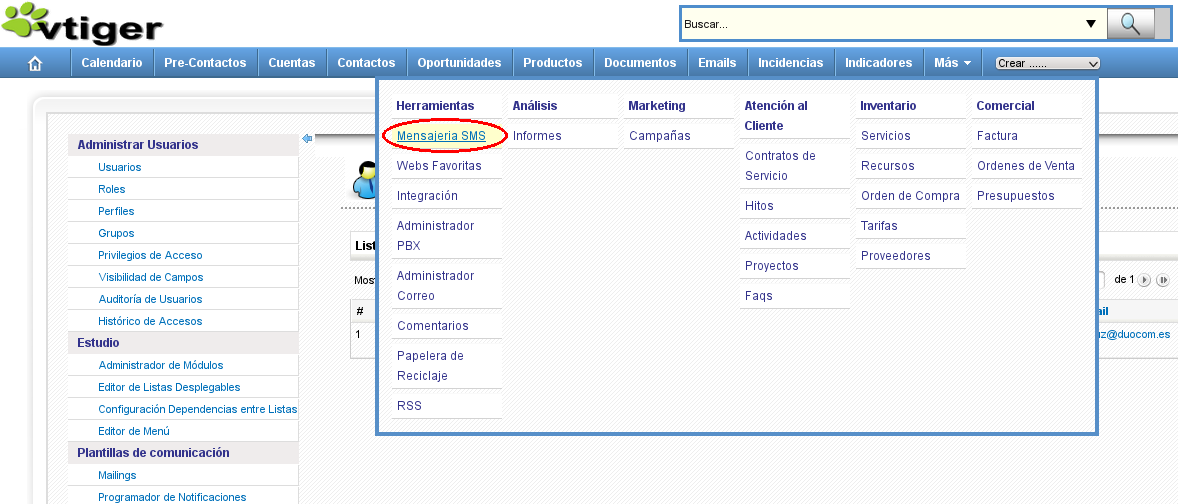Open the Calendario tab
The image size is (1178, 504).
coord(112,63)
